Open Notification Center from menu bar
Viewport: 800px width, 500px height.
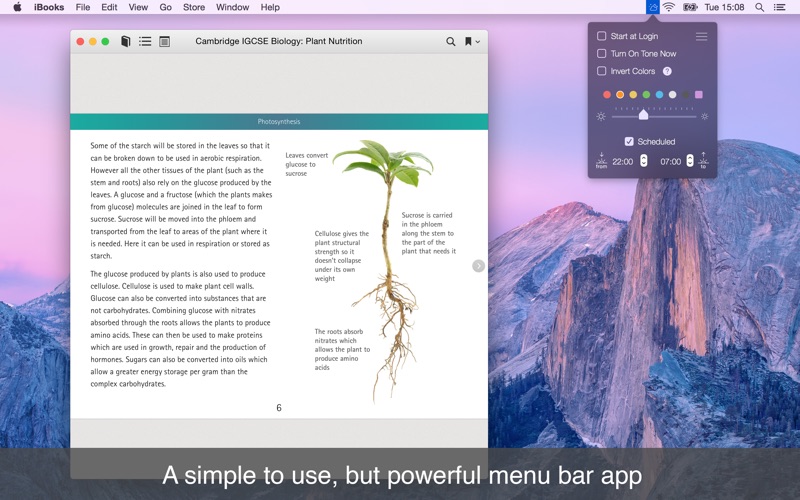[779, 7]
